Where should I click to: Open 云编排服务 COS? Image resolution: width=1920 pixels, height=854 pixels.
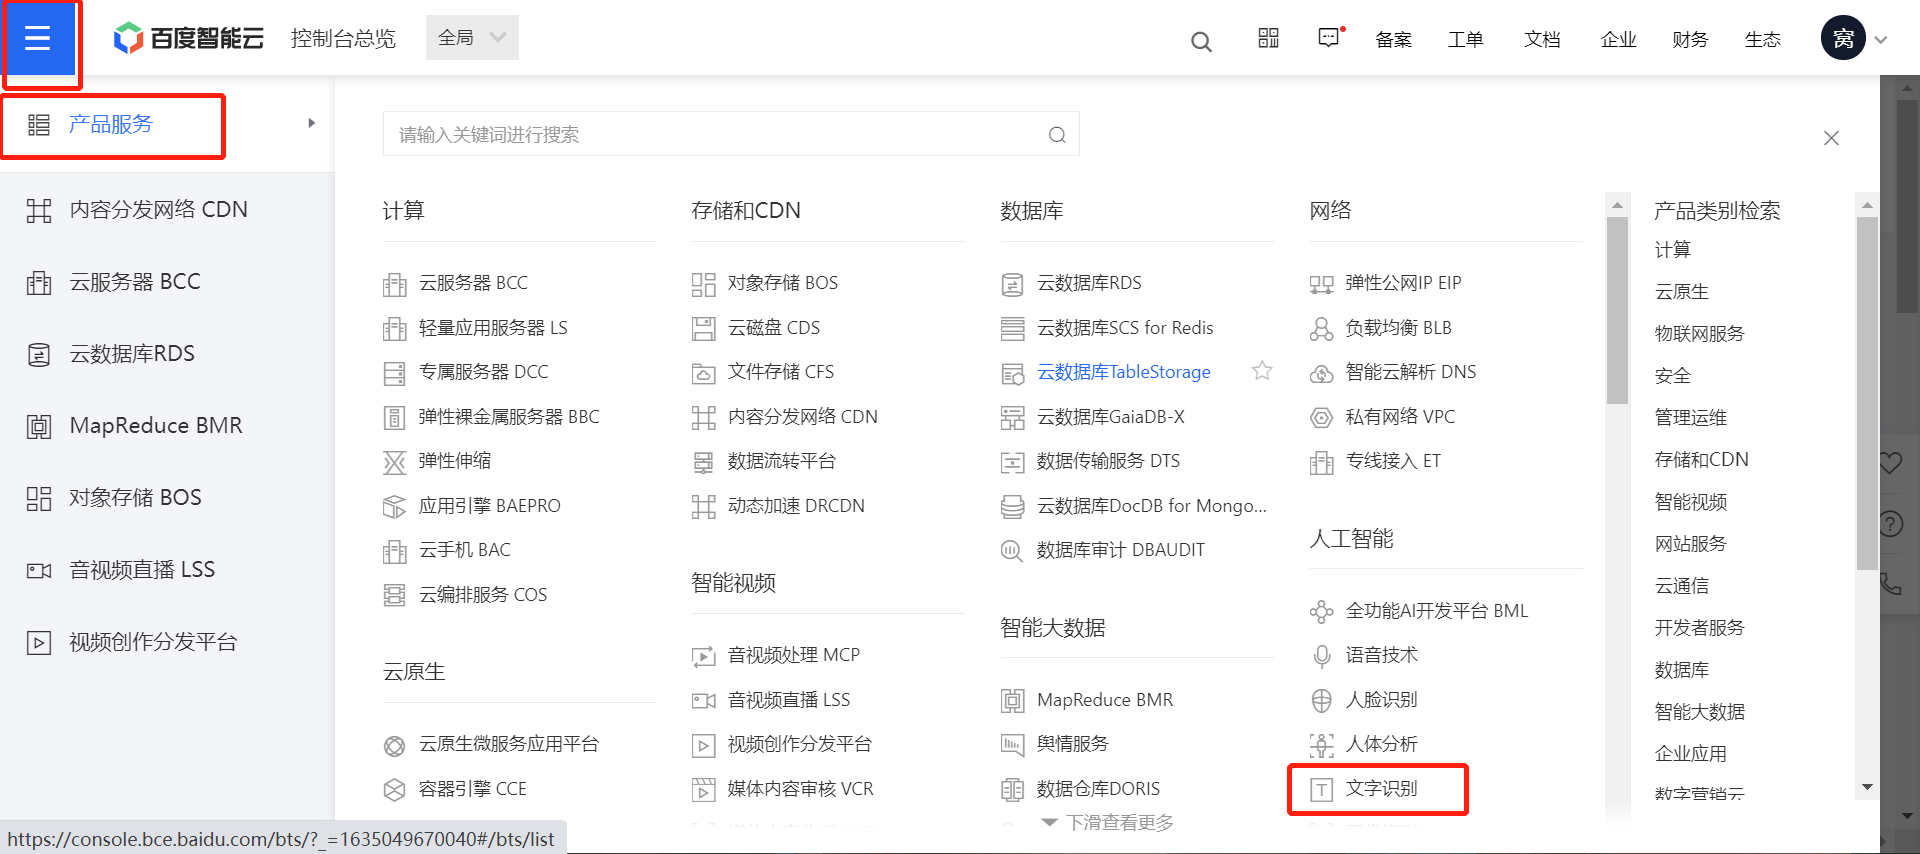[x=482, y=595]
